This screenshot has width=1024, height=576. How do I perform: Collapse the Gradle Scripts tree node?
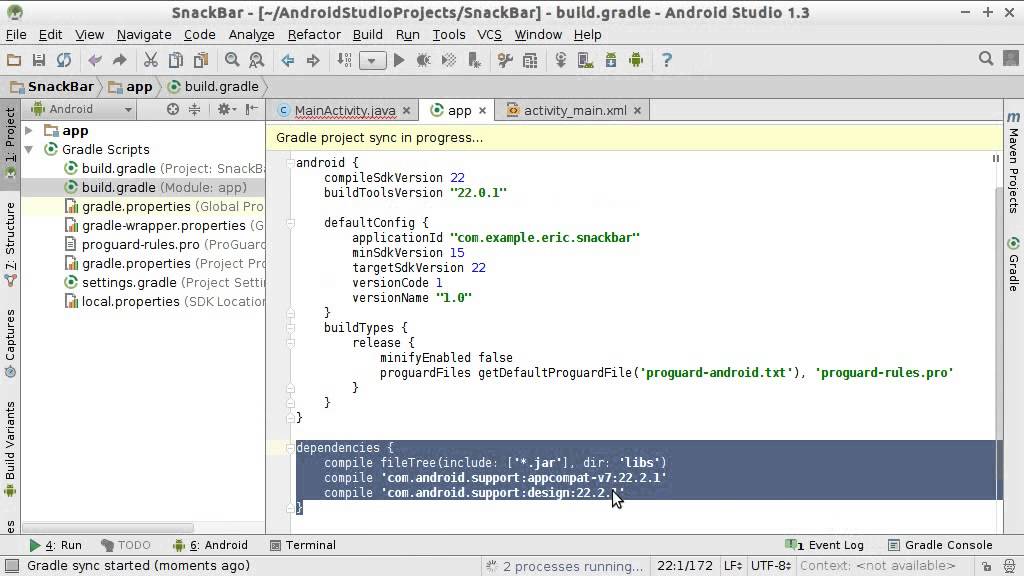pos(29,150)
